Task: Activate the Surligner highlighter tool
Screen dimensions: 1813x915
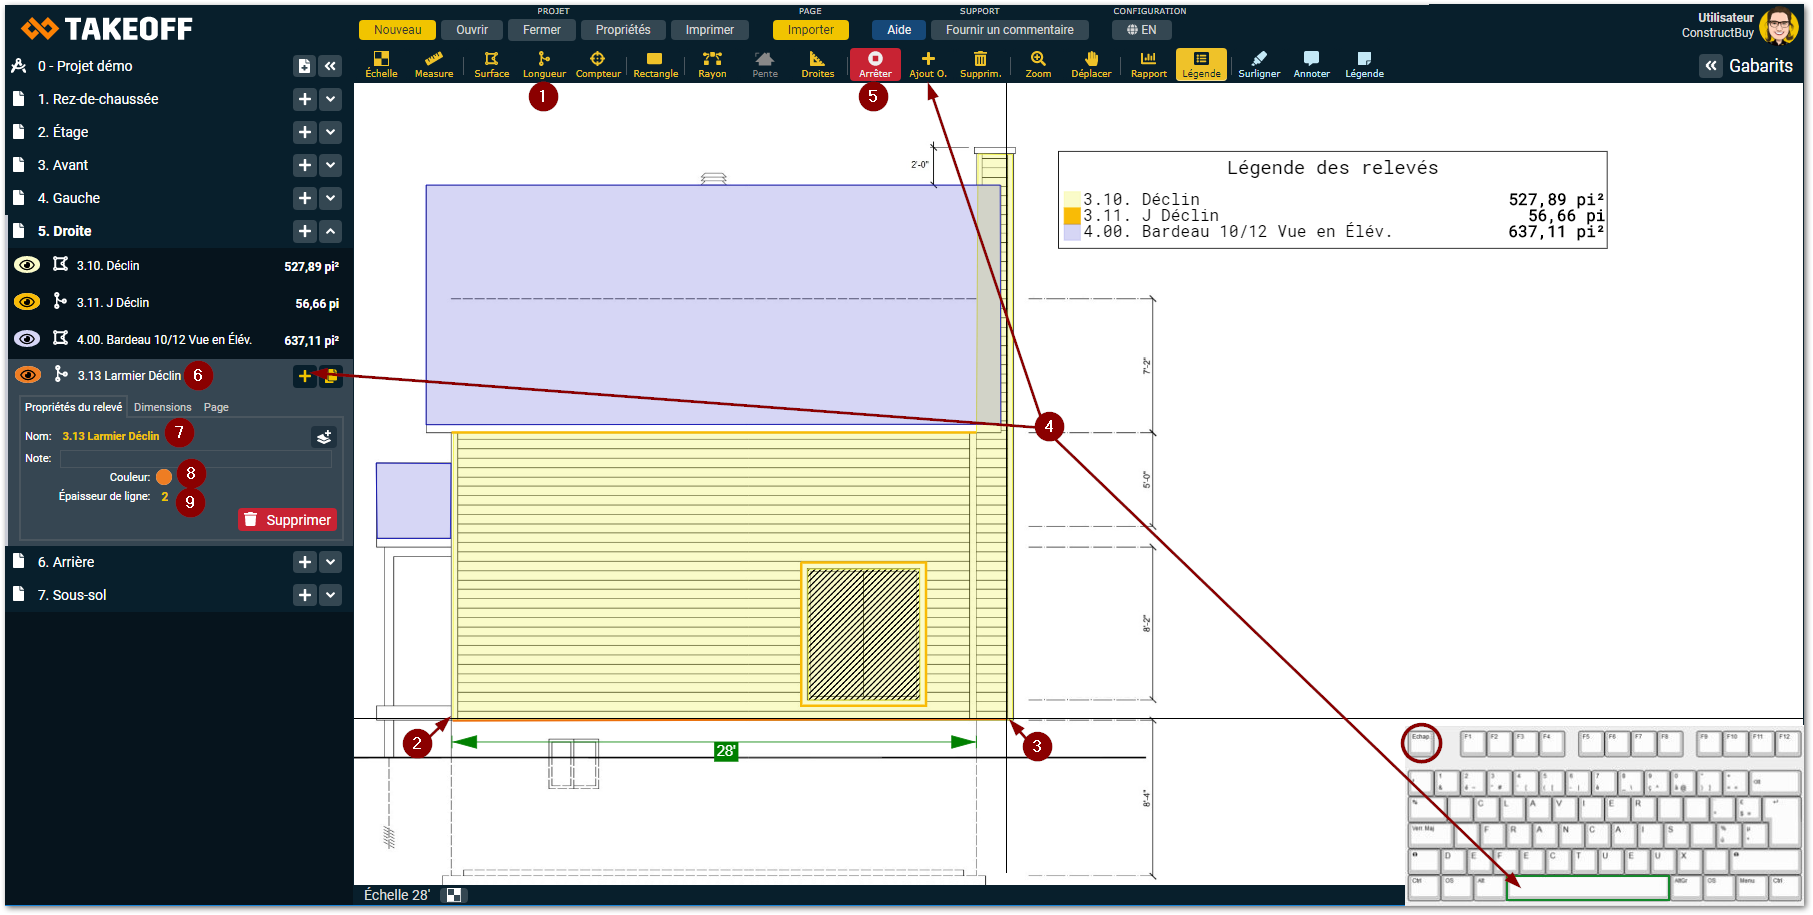Action: 1259,64
